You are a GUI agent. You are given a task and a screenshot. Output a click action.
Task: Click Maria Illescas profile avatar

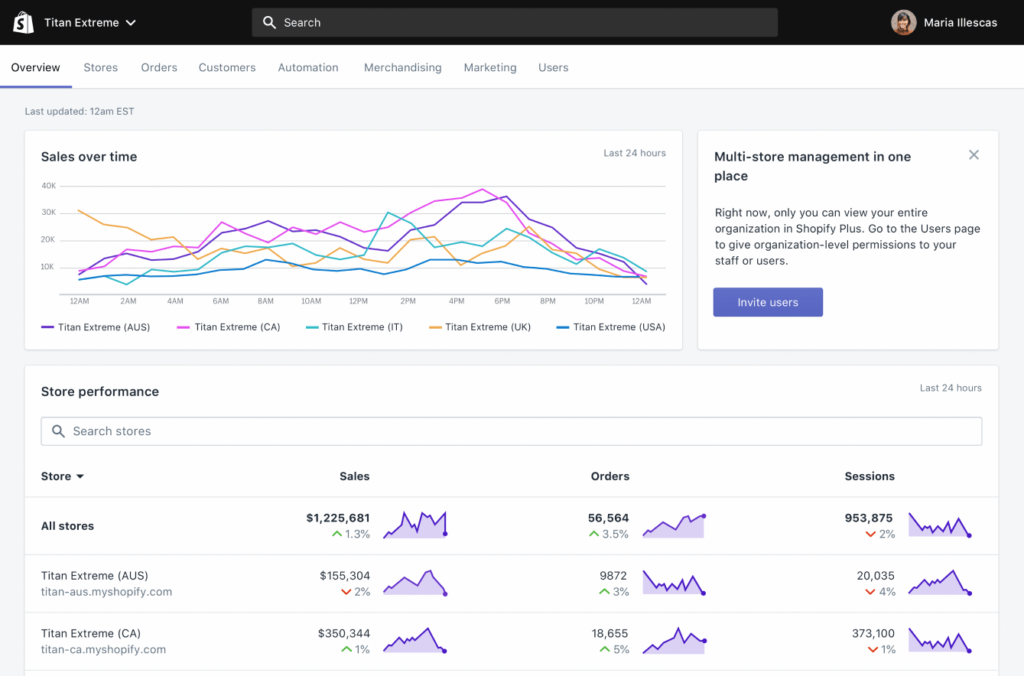pyautogui.click(x=903, y=23)
